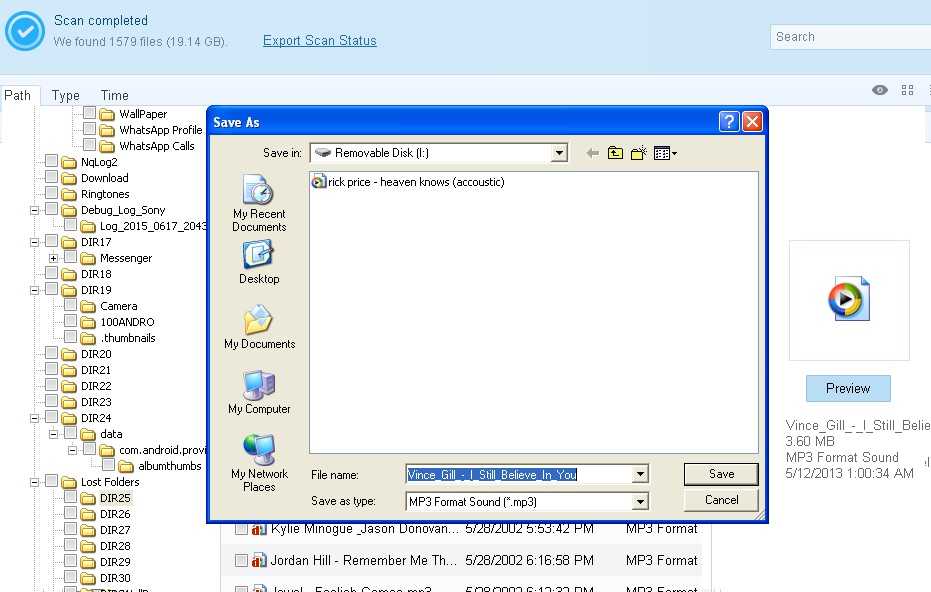This screenshot has height=592, width=931.
Task: Tick the DIR18 checkbox
Action: pyautogui.click(x=52, y=273)
